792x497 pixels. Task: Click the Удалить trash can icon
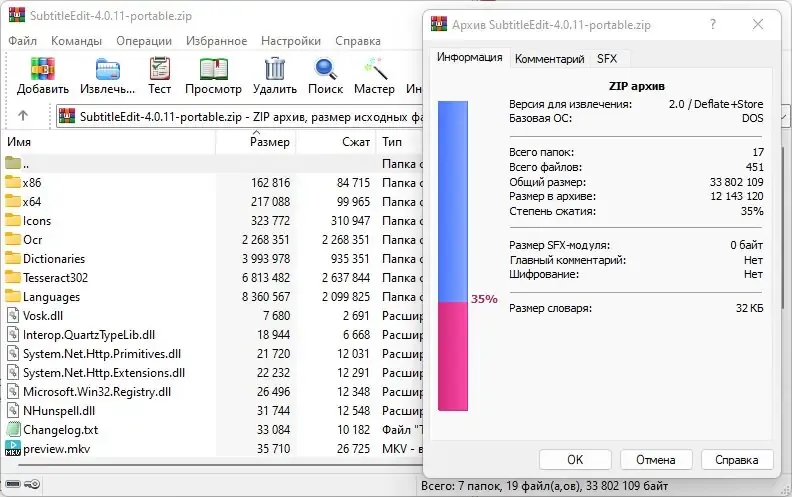click(275, 68)
